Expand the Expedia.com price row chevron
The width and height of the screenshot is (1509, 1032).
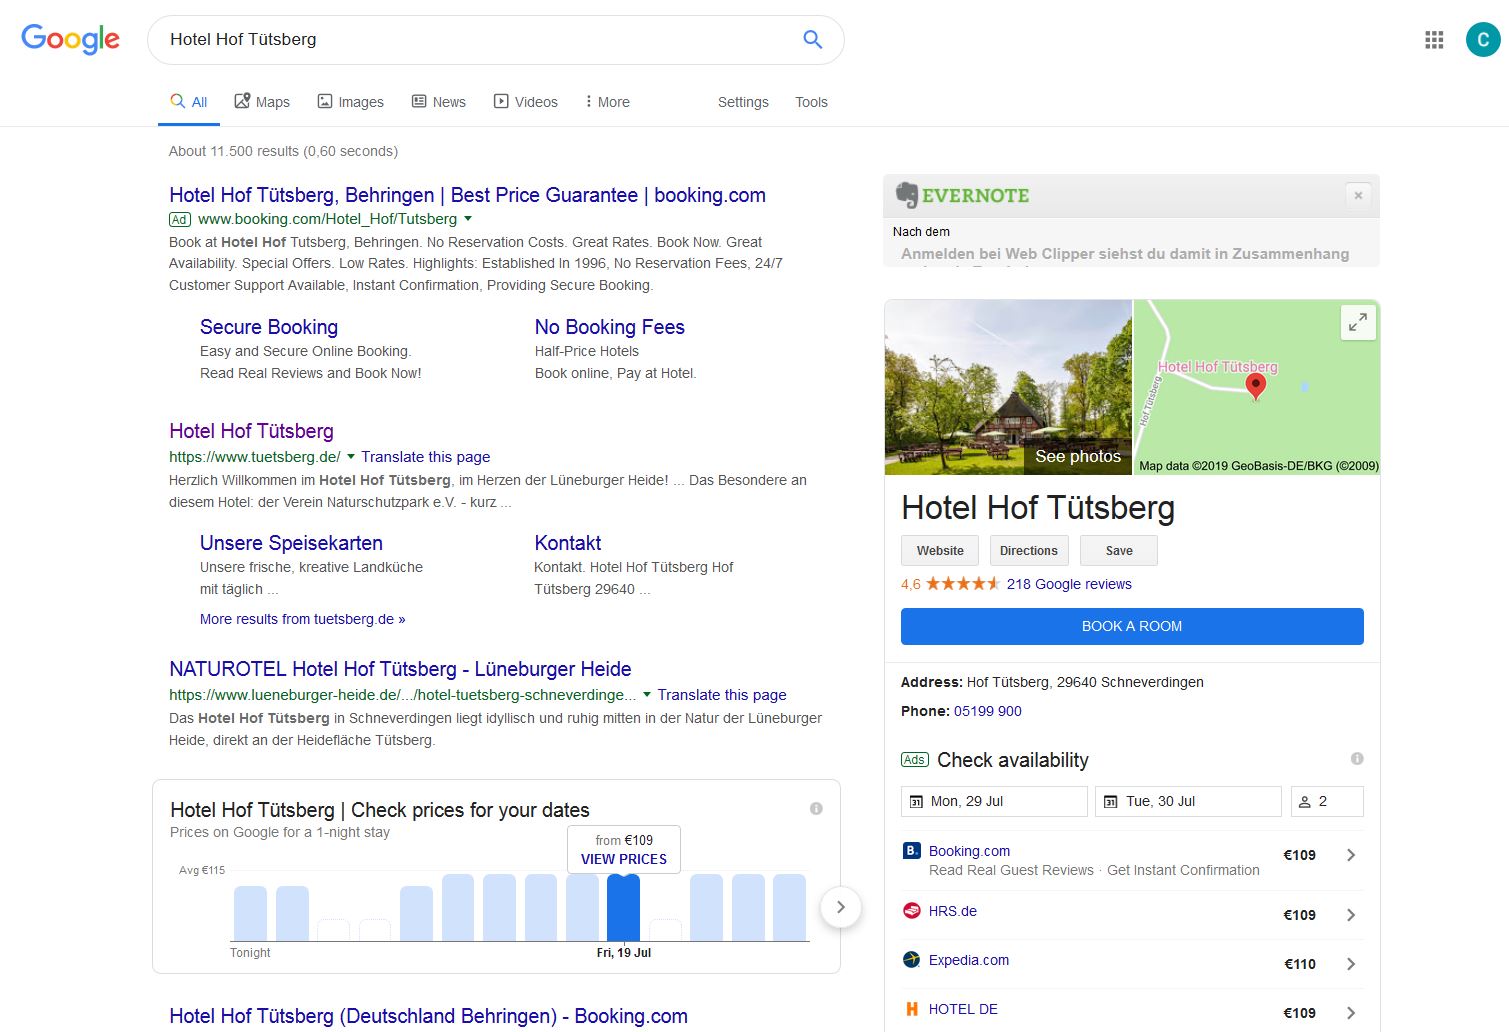(1351, 963)
